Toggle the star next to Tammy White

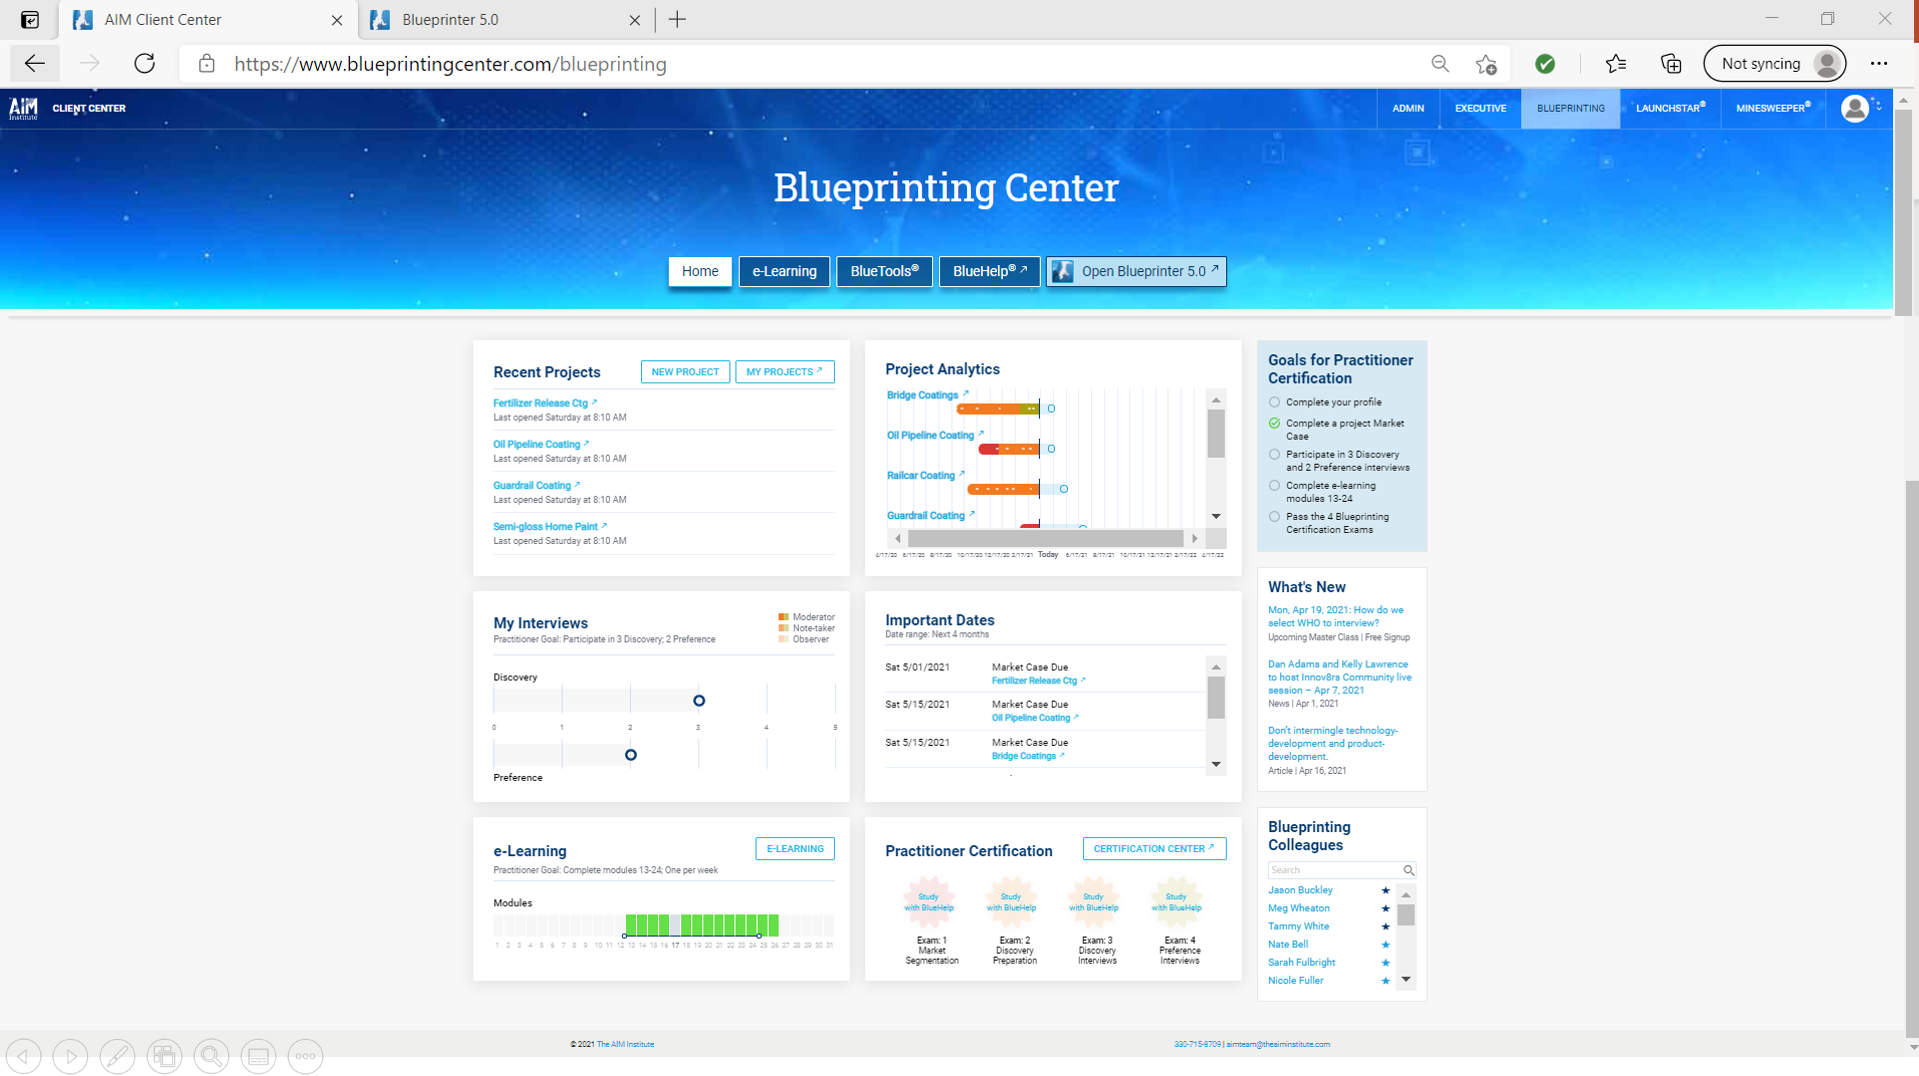click(x=1385, y=926)
